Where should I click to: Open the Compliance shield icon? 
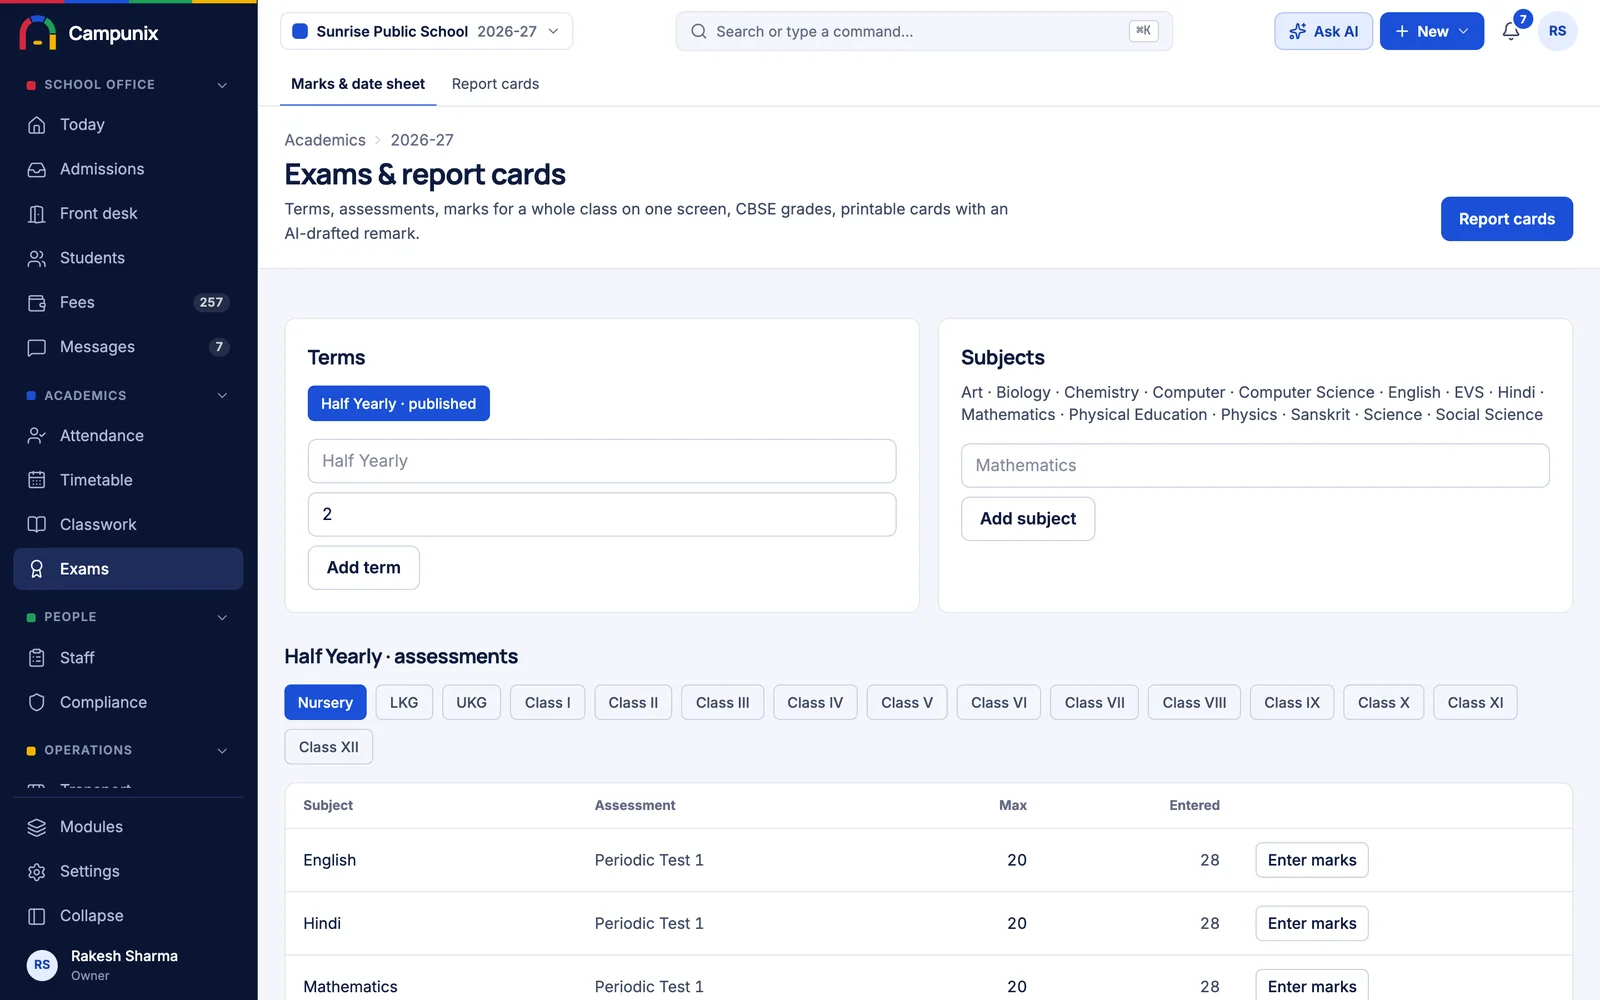tap(37, 703)
